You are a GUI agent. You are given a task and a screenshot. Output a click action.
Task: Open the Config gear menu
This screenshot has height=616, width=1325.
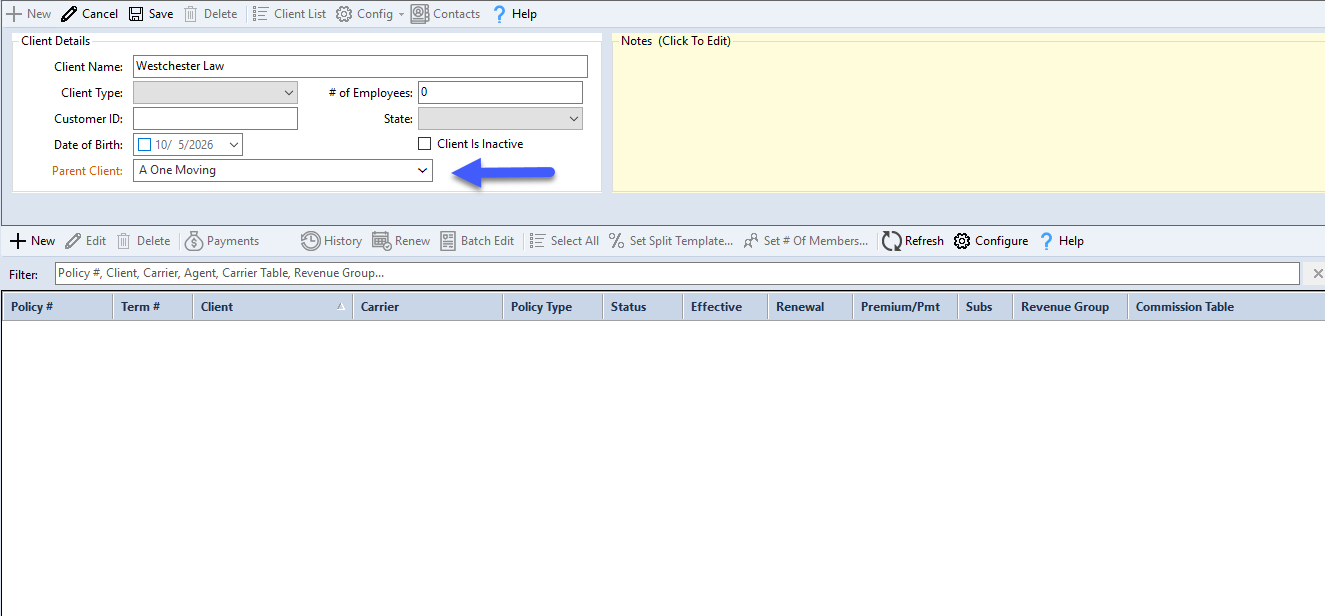[364, 14]
